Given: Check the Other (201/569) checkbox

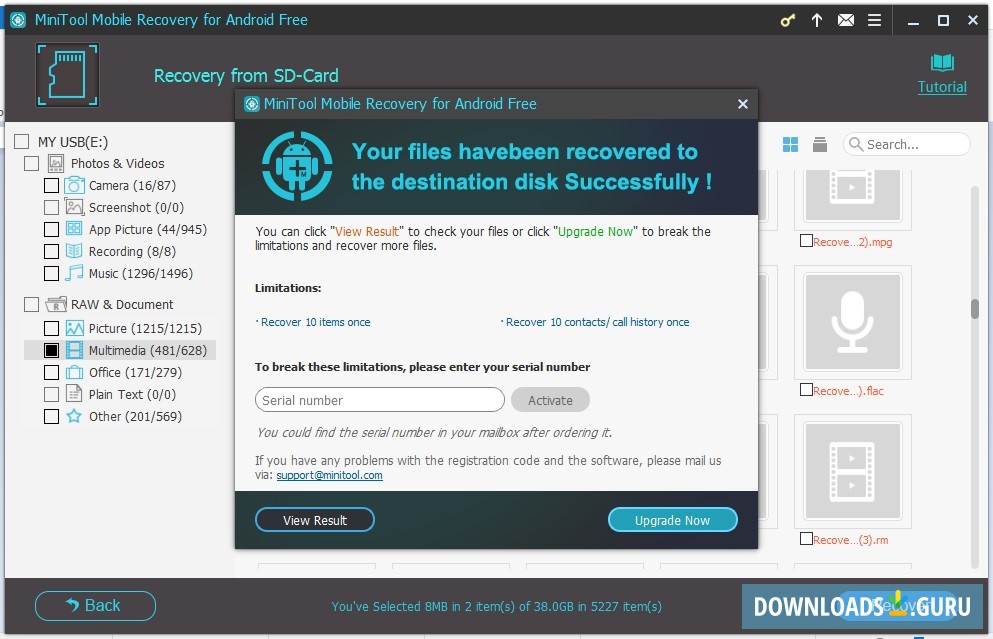Looking at the screenshot, I should (x=51, y=416).
